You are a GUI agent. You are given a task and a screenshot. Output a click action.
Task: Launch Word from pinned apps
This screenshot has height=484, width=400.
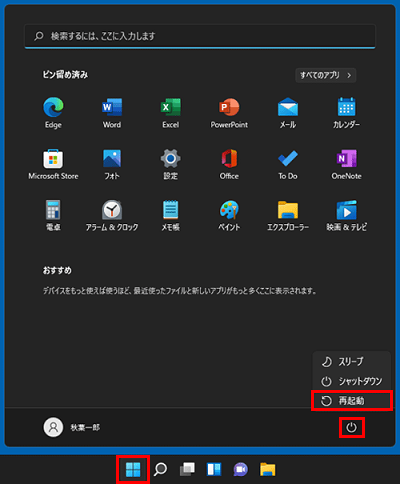[112, 113]
